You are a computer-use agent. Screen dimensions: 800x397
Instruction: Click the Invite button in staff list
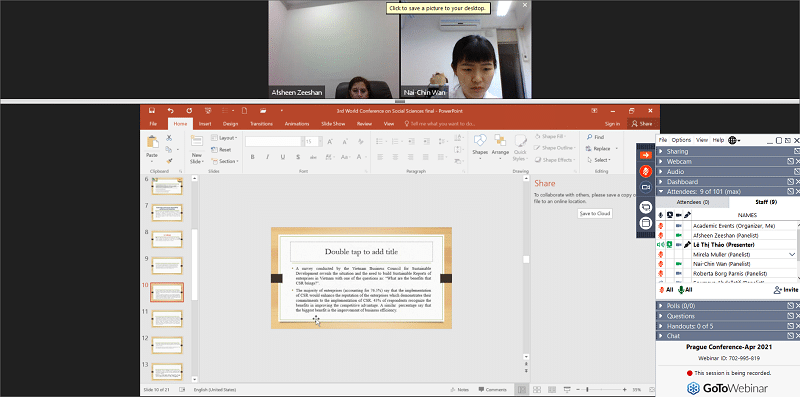click(786, 290)
